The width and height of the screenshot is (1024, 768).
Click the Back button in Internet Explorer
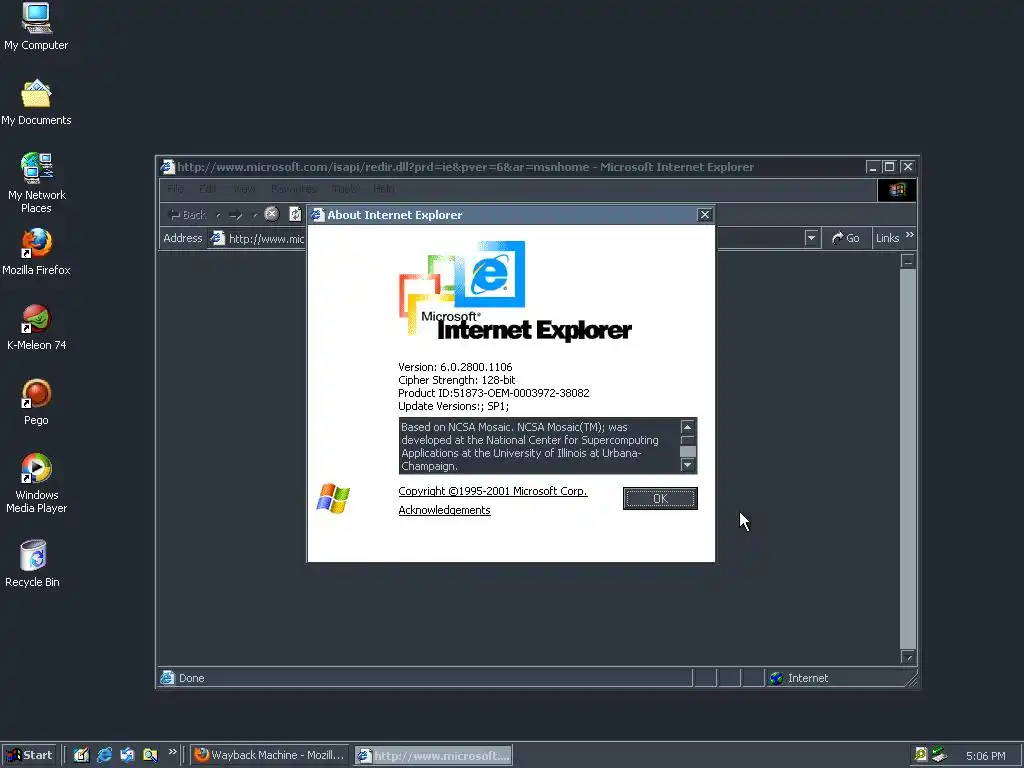point(187,214)
